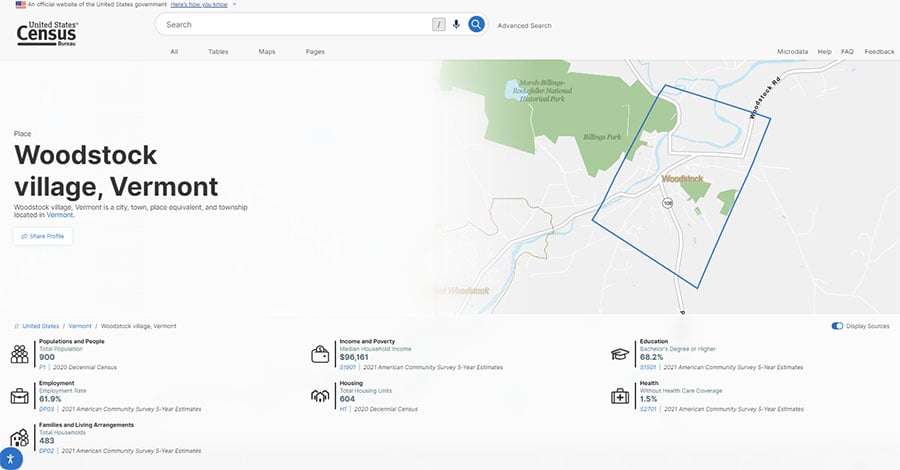Click the microphone voice search icon
The height and width of the screenshot is (470, 900).
point(456,25)
